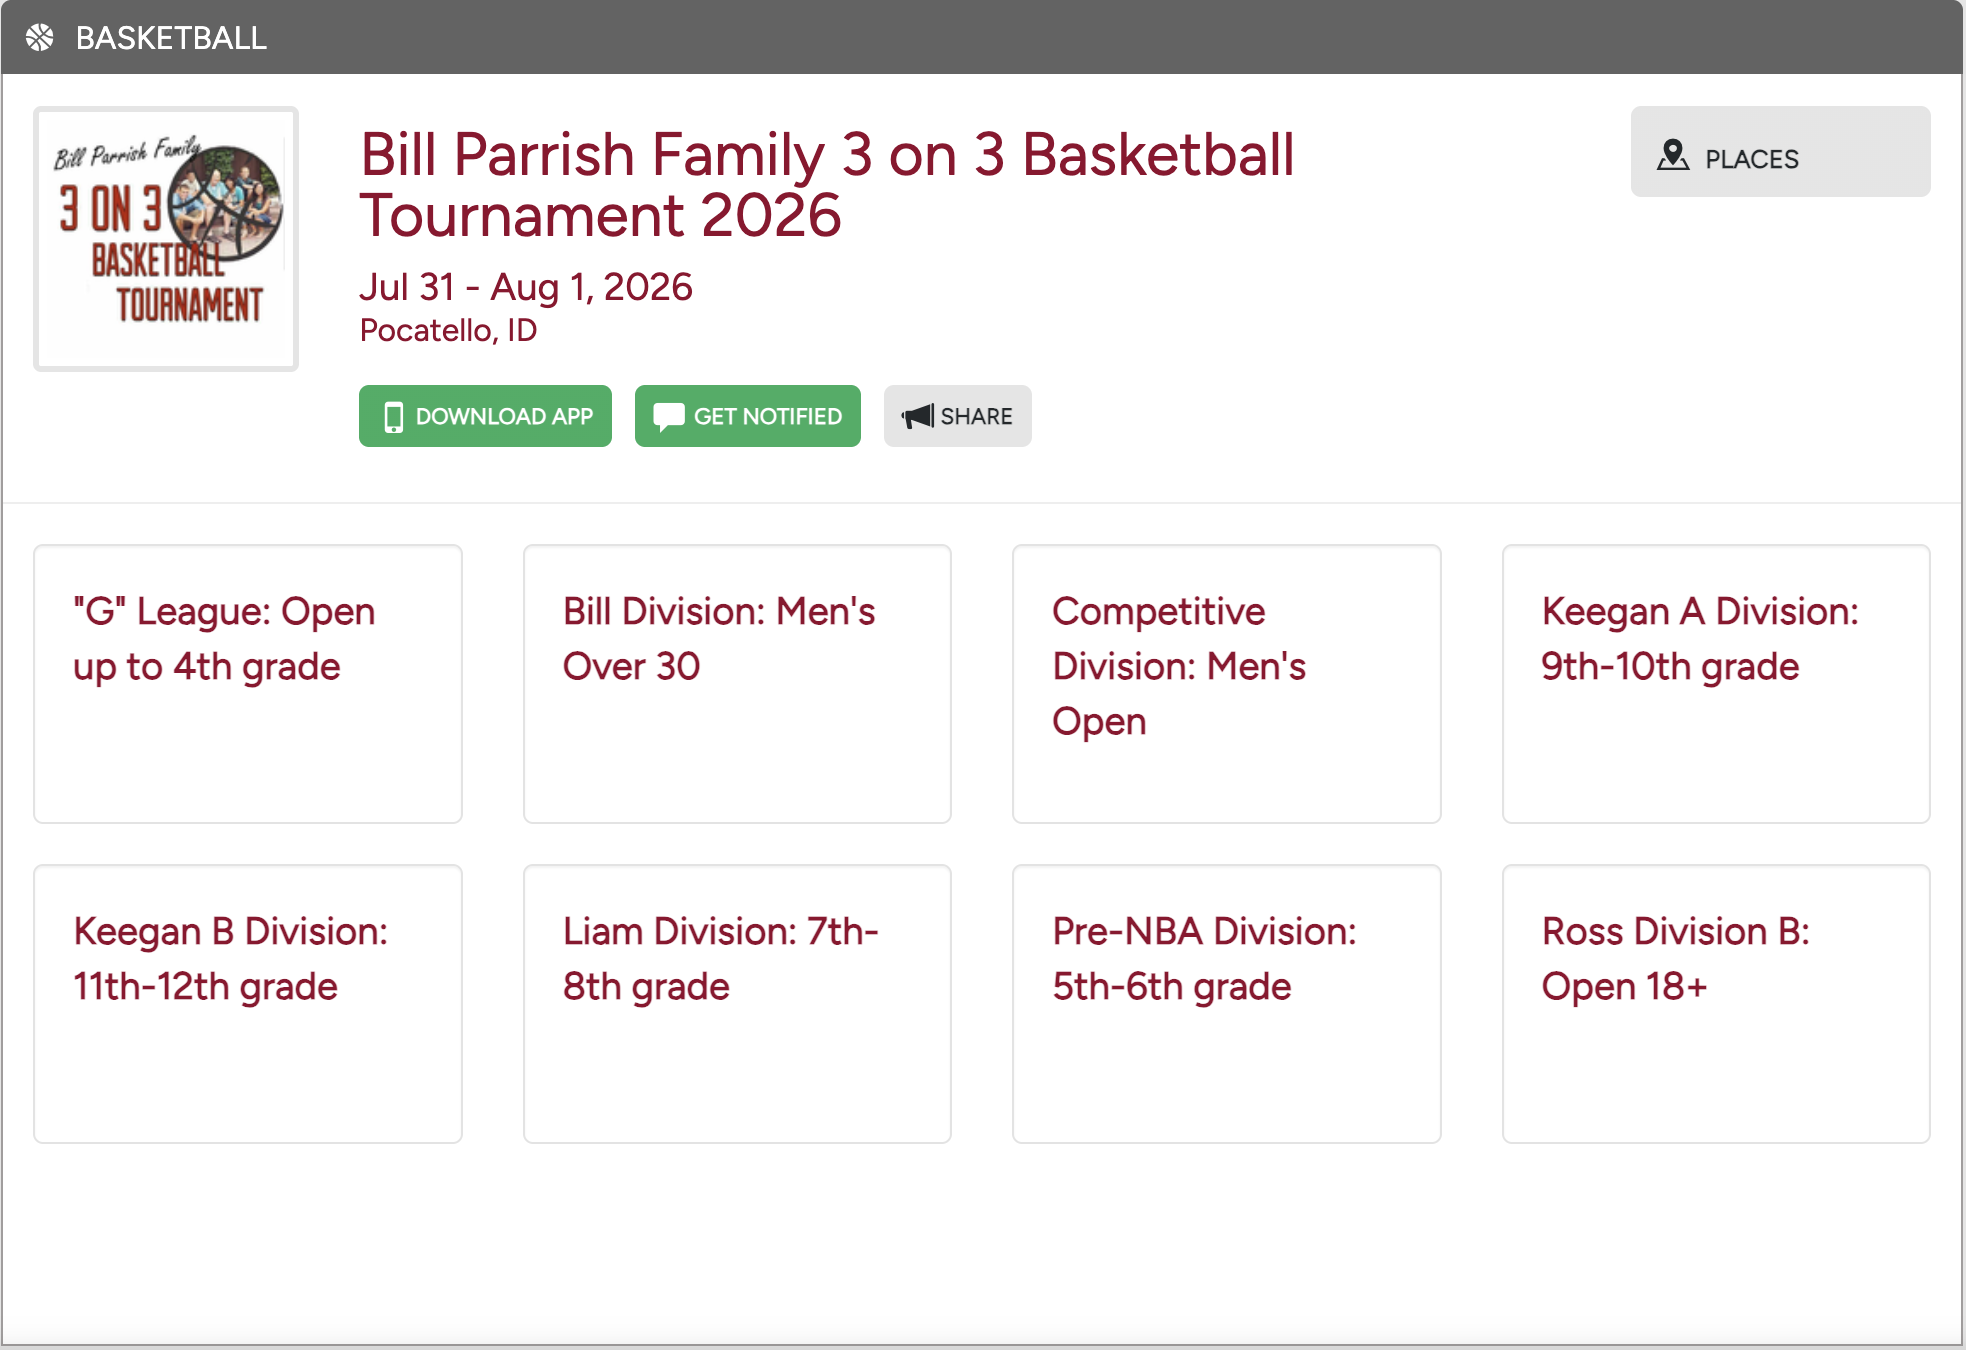Open Keegan A Division: 9th-10th grade
Image resolution: width=1966 pixels, height=1350 pixels.
pos(1716,684)
